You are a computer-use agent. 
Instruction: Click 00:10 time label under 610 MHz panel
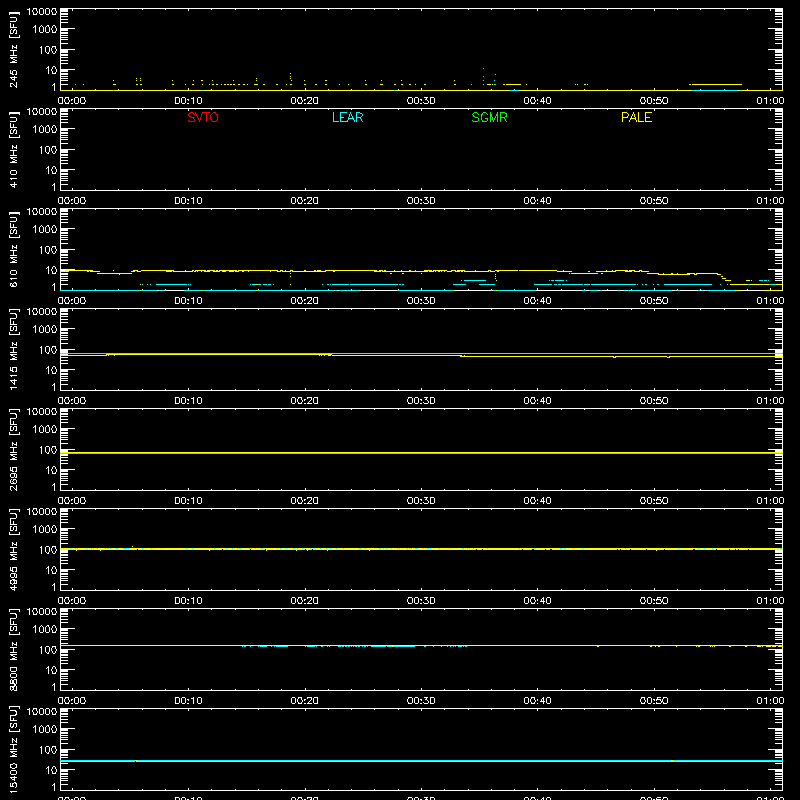188,301
